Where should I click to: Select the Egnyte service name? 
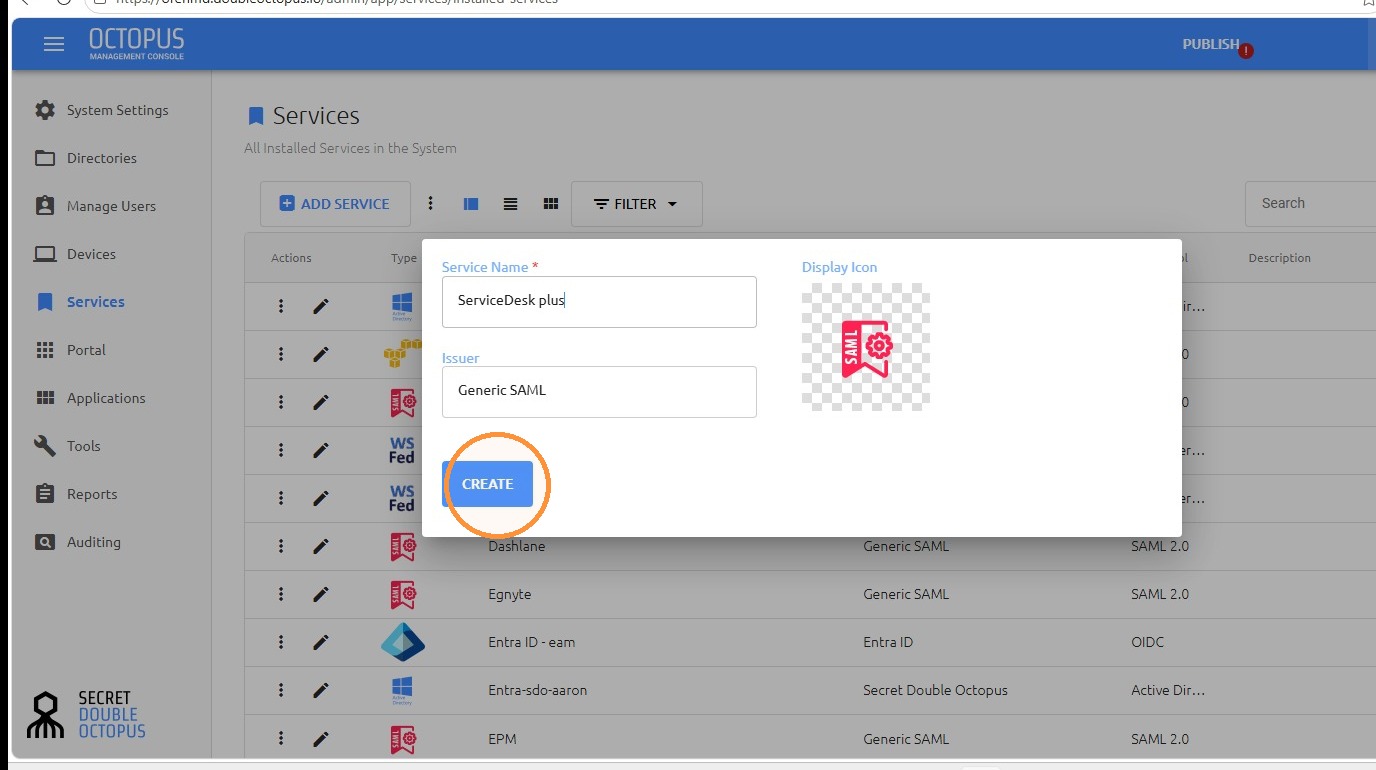509,594
